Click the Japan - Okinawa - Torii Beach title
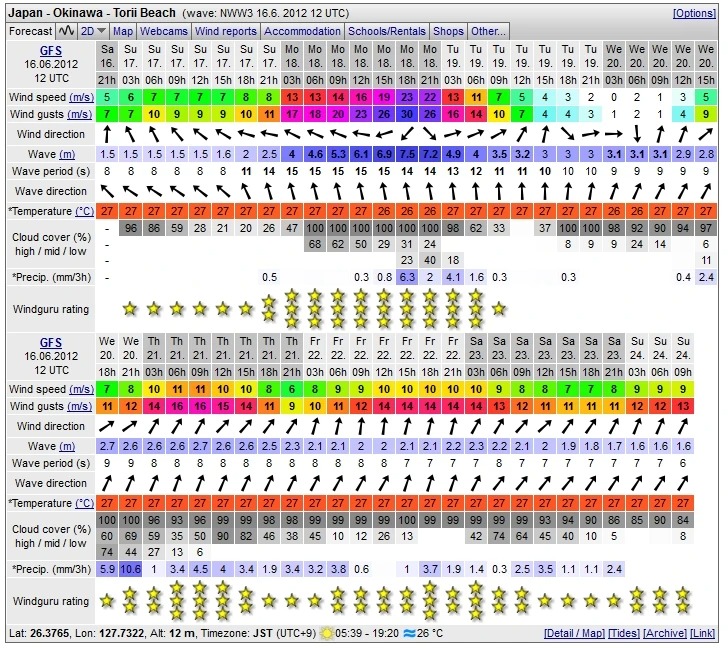This screenshot has height=648, width=728. tap(92, 13)
